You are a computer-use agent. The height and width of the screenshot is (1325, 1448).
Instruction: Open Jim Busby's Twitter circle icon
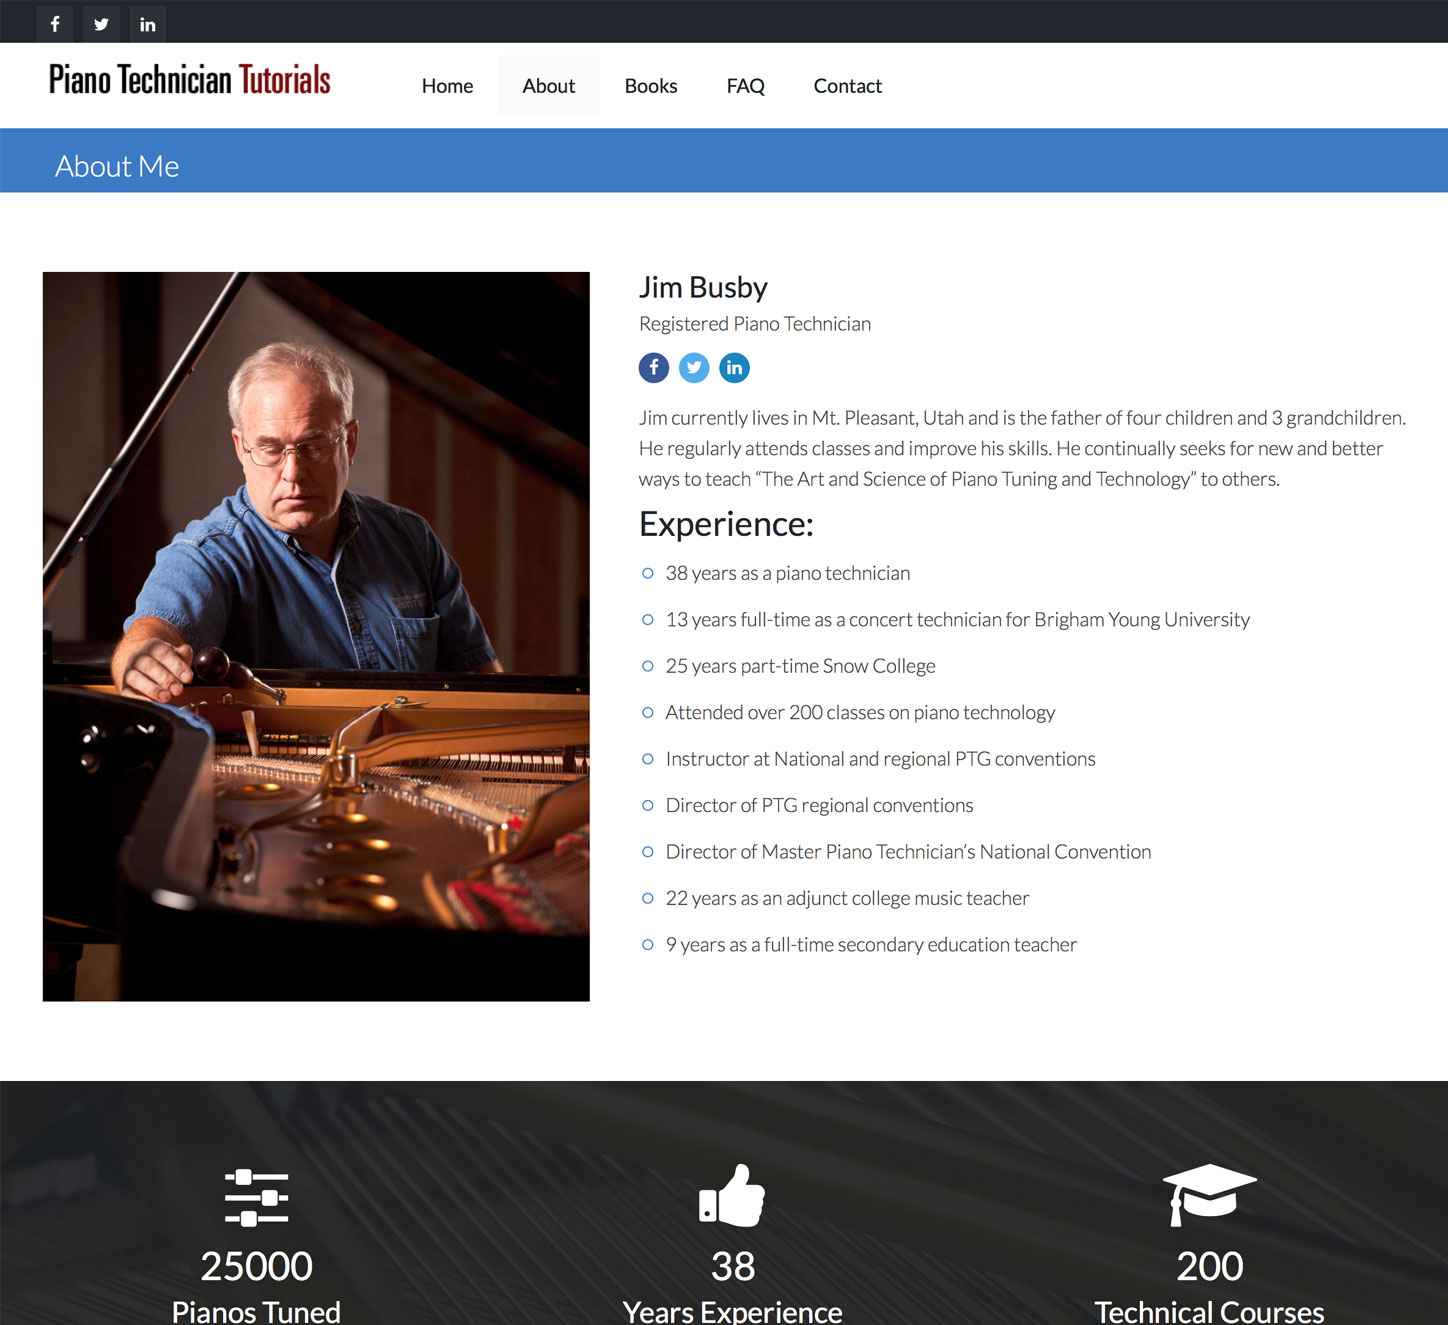click(x=694, y=368)
